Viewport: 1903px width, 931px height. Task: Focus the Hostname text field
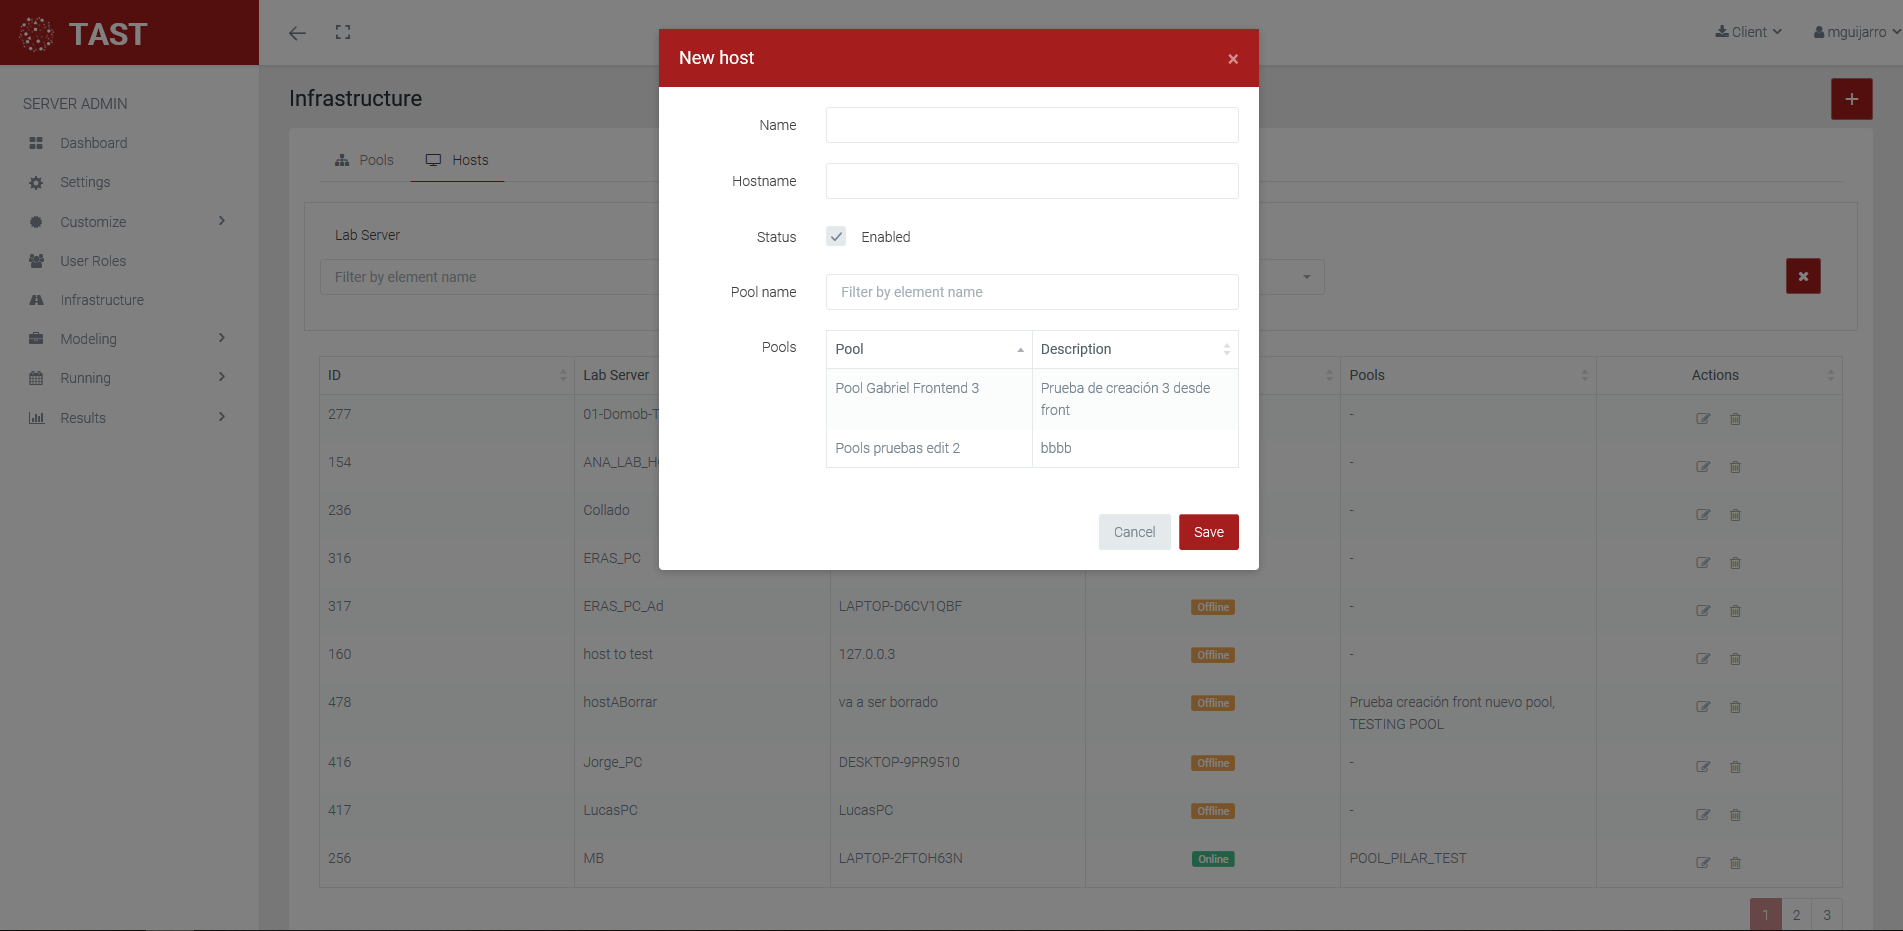1031,181
